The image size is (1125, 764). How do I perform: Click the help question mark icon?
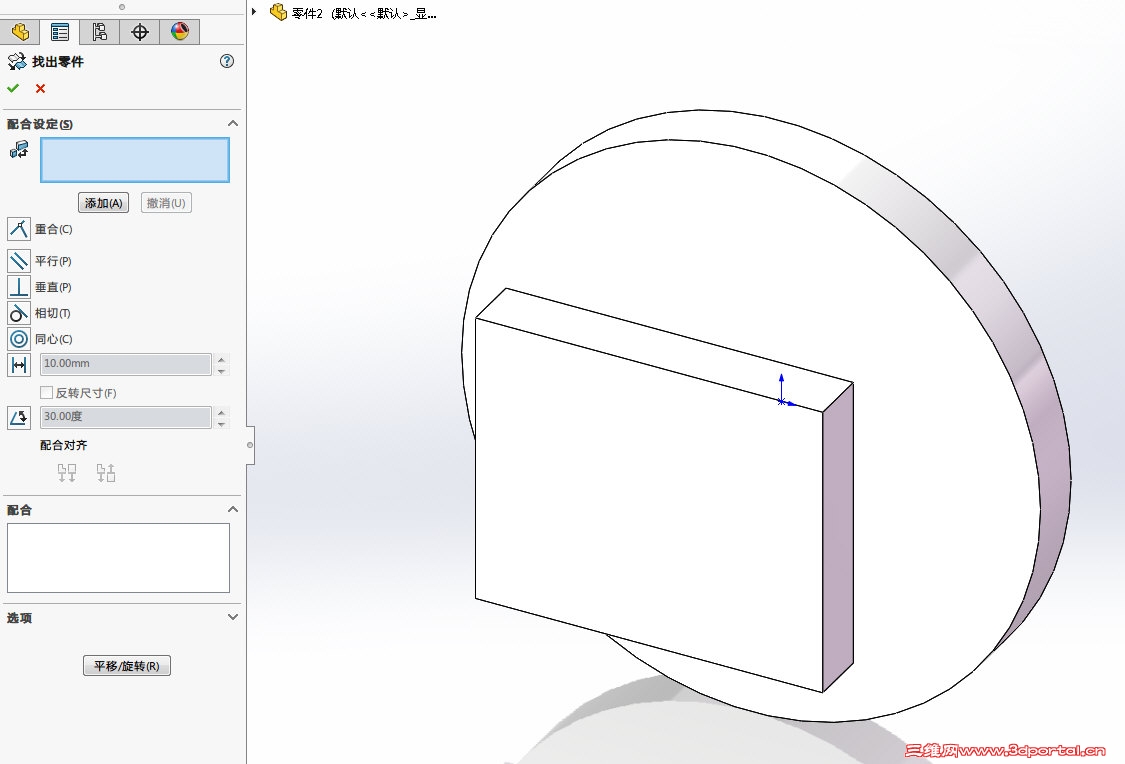pos(227,61)
